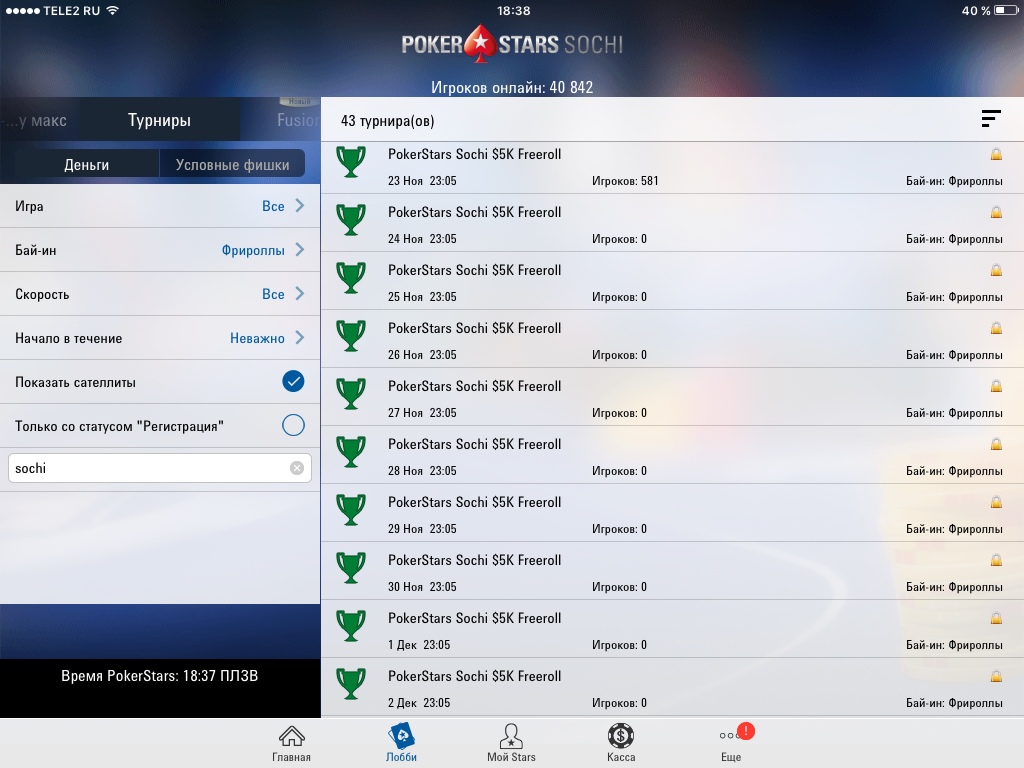
Task: Tap lock icon on 2 Дек tournament
Action: coord(996,677)
